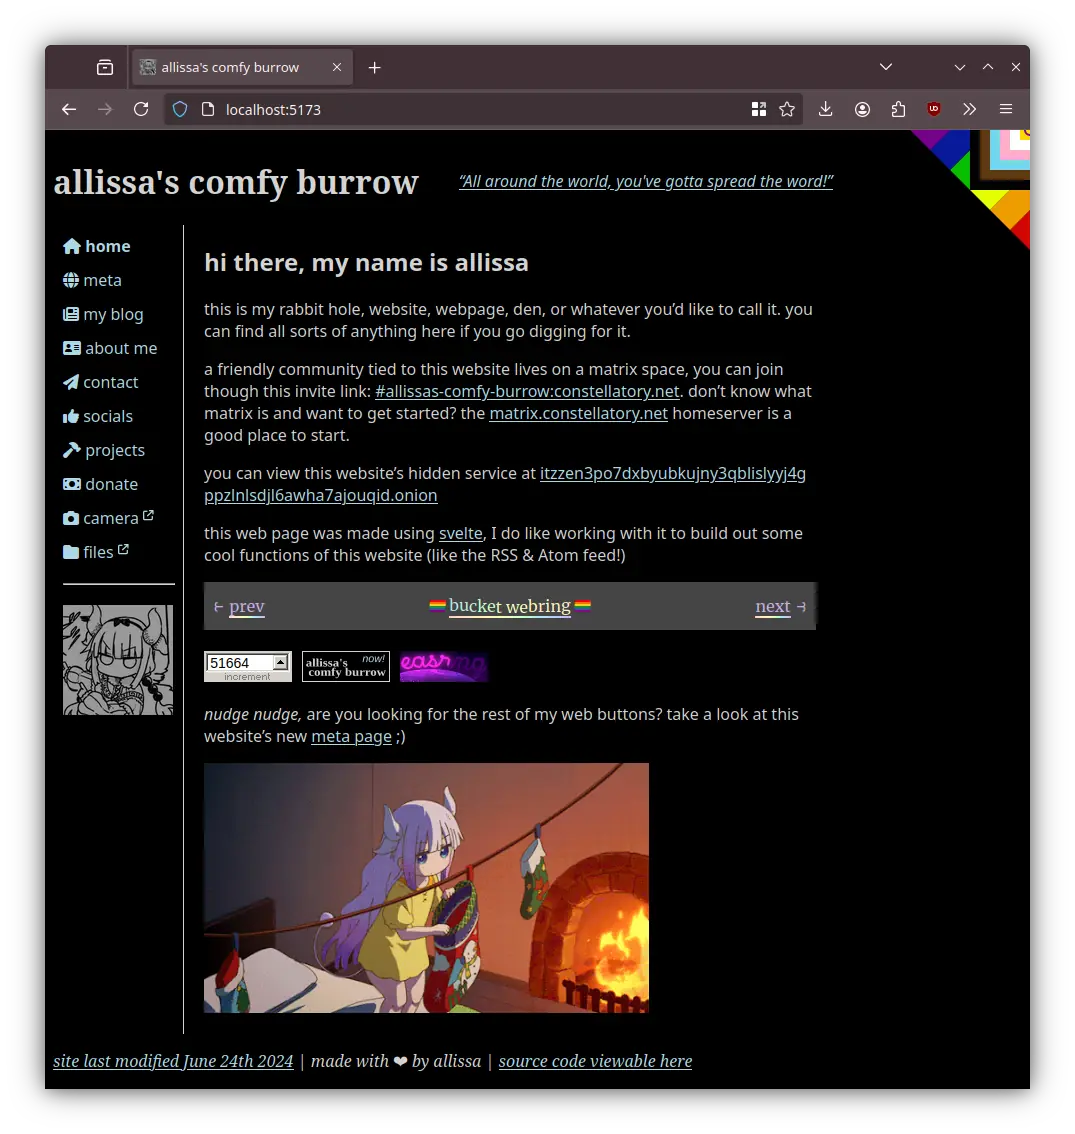Open the hamburger application menu
This screenshot has width=1075, height=1134.
[x=1006, y=109]
